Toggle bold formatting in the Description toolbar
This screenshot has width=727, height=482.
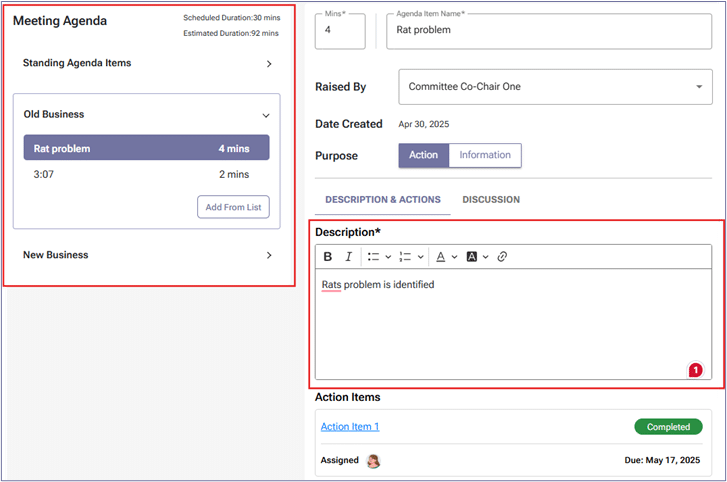pyautogui.click(x=328, y=257)
